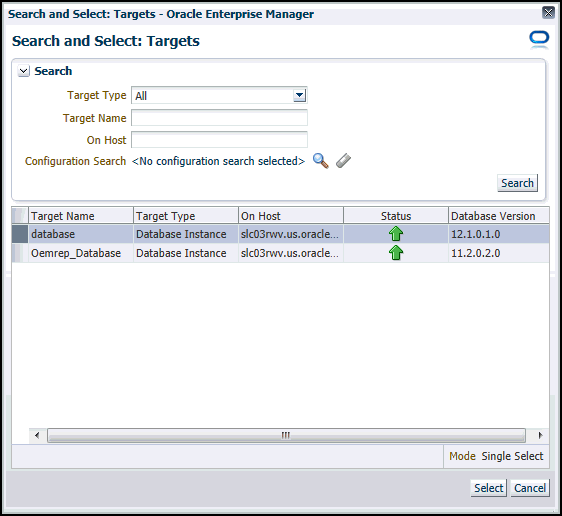Focus the On Host input field
562x516 pixels.
pyautogui.click(x=219, y=140)
